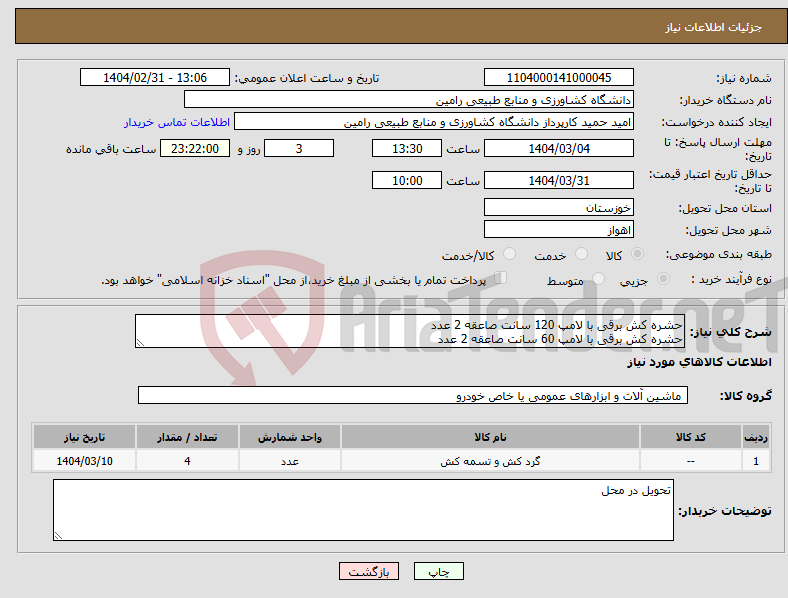
Task: Click the چاپ (print) button
Action: tap(438, 571)
